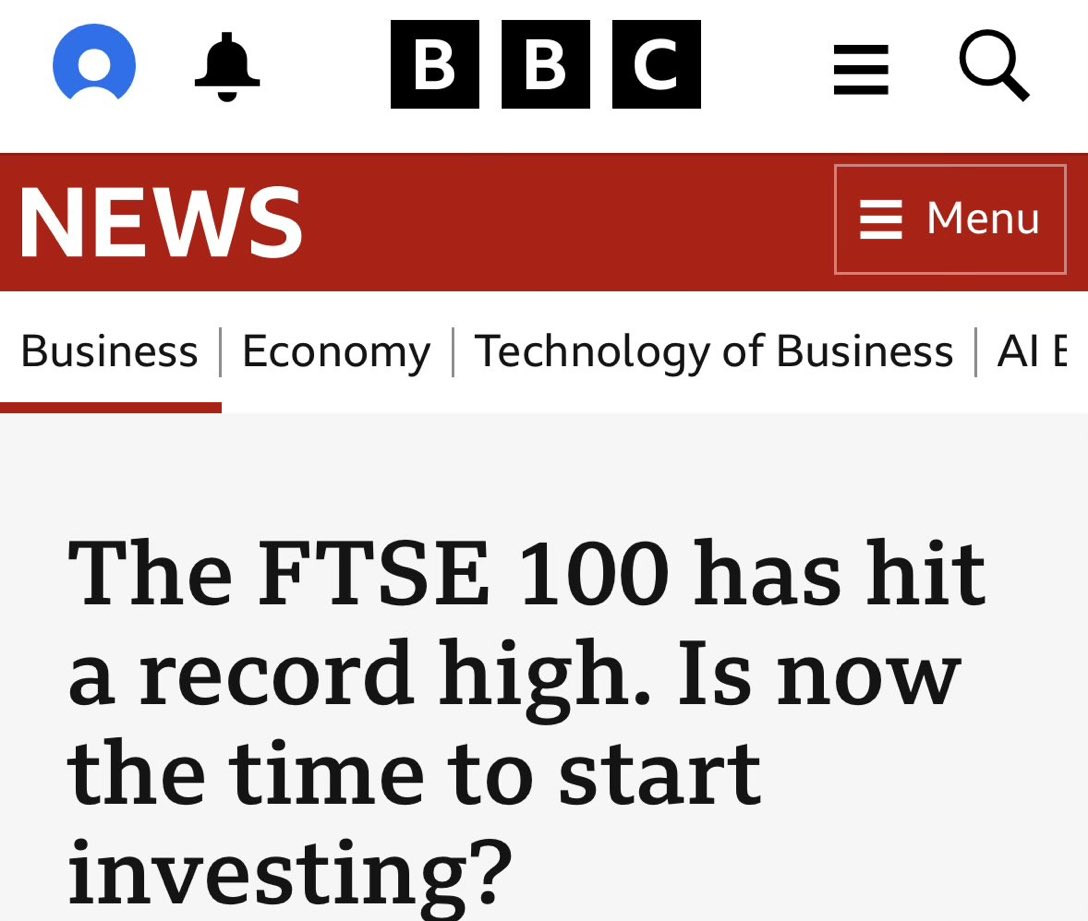Go to BBC News home via NEWS logo

coord(161,223)
